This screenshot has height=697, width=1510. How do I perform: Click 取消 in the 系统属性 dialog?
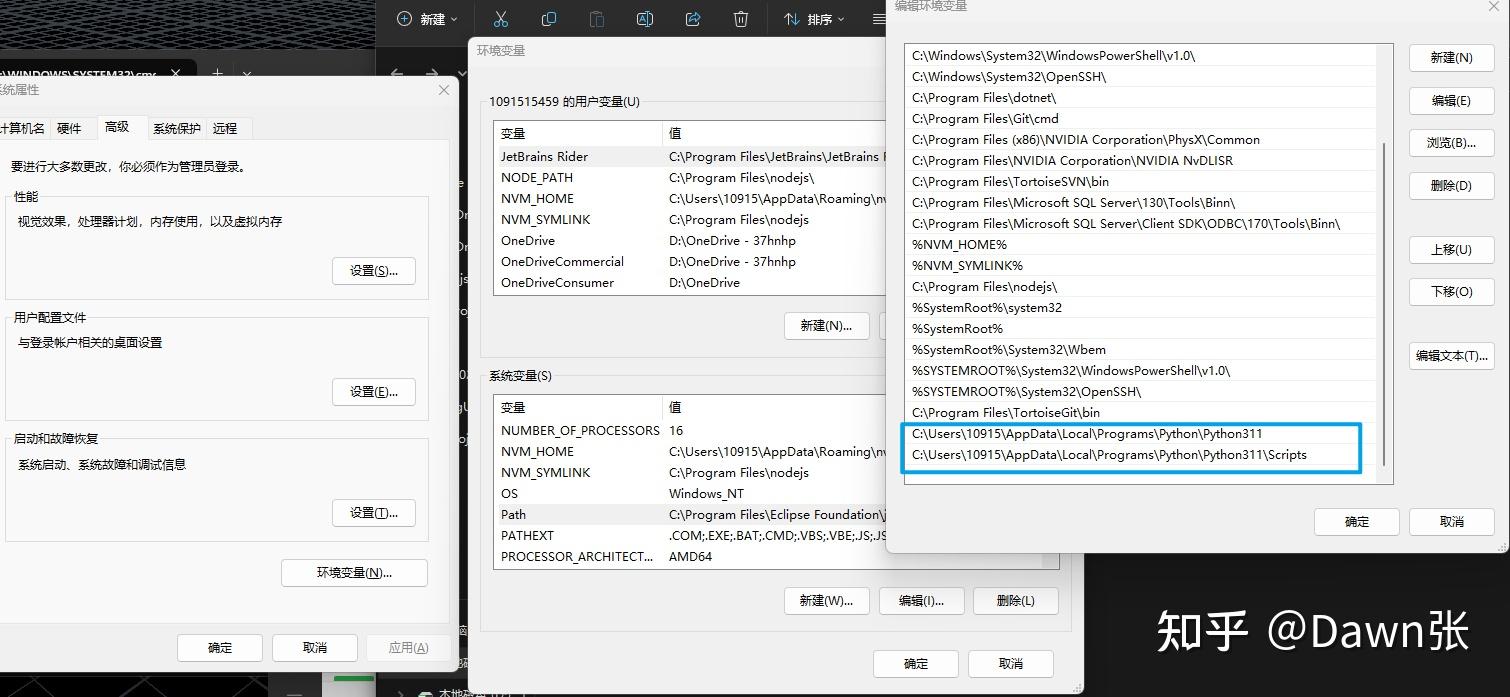pyautogui.click(x=315, y=648)
